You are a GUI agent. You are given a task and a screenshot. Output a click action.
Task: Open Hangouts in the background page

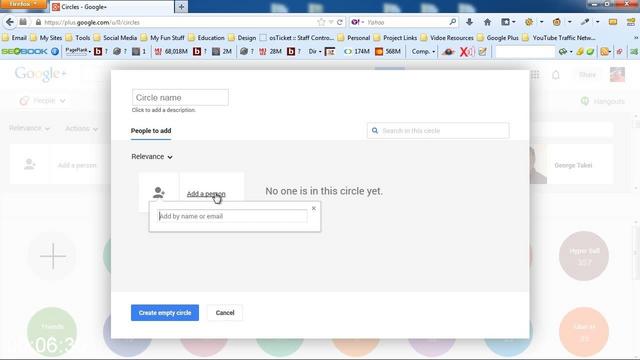602,101
